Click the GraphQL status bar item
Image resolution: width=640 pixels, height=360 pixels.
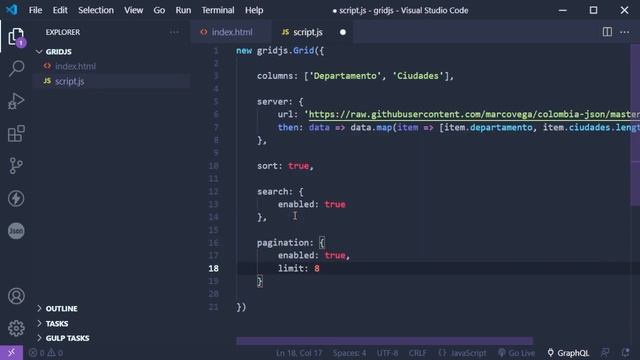point(568,353)
